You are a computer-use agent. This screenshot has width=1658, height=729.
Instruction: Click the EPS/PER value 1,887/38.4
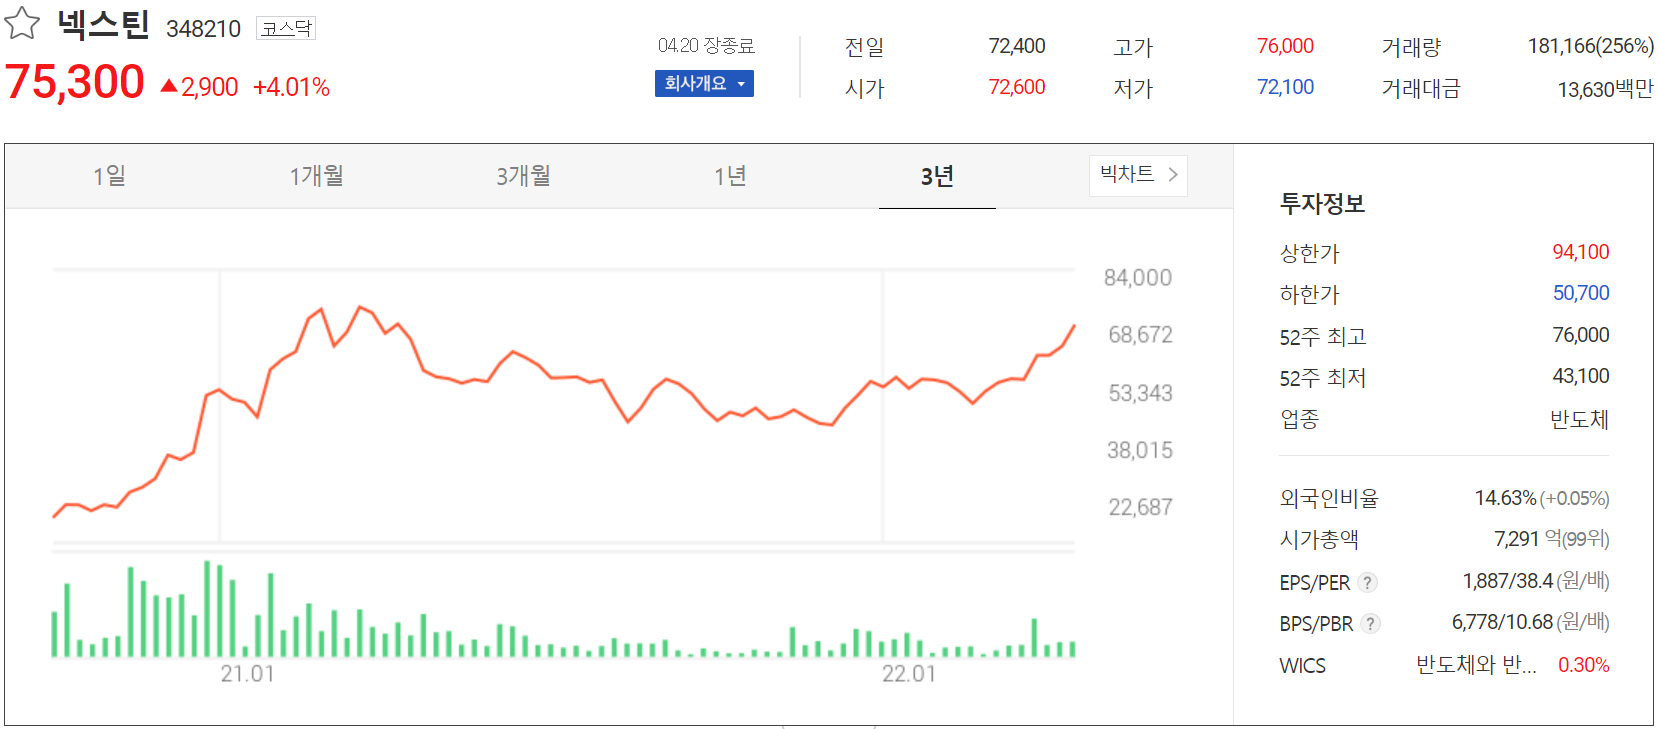click(x=1507, y=581)
